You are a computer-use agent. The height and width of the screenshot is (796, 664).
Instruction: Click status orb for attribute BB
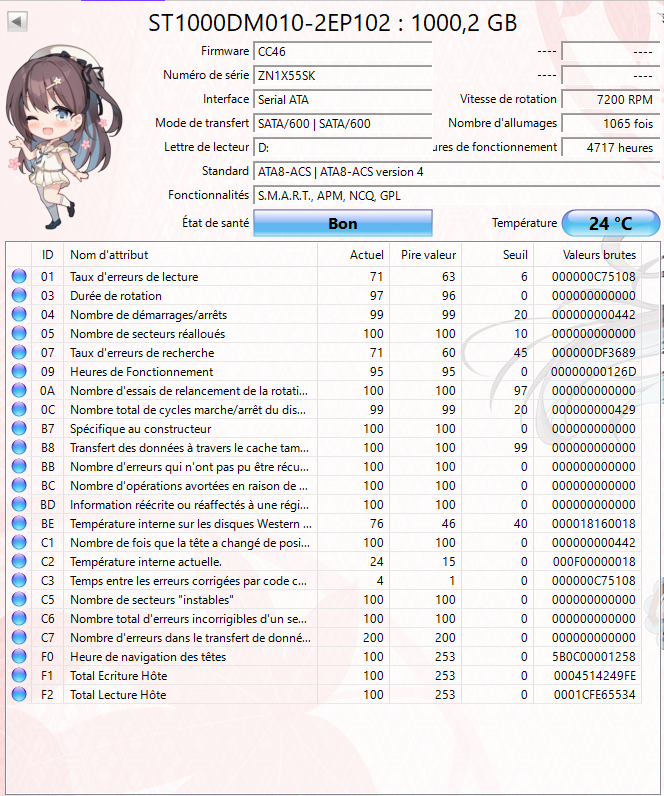(19, 467)
